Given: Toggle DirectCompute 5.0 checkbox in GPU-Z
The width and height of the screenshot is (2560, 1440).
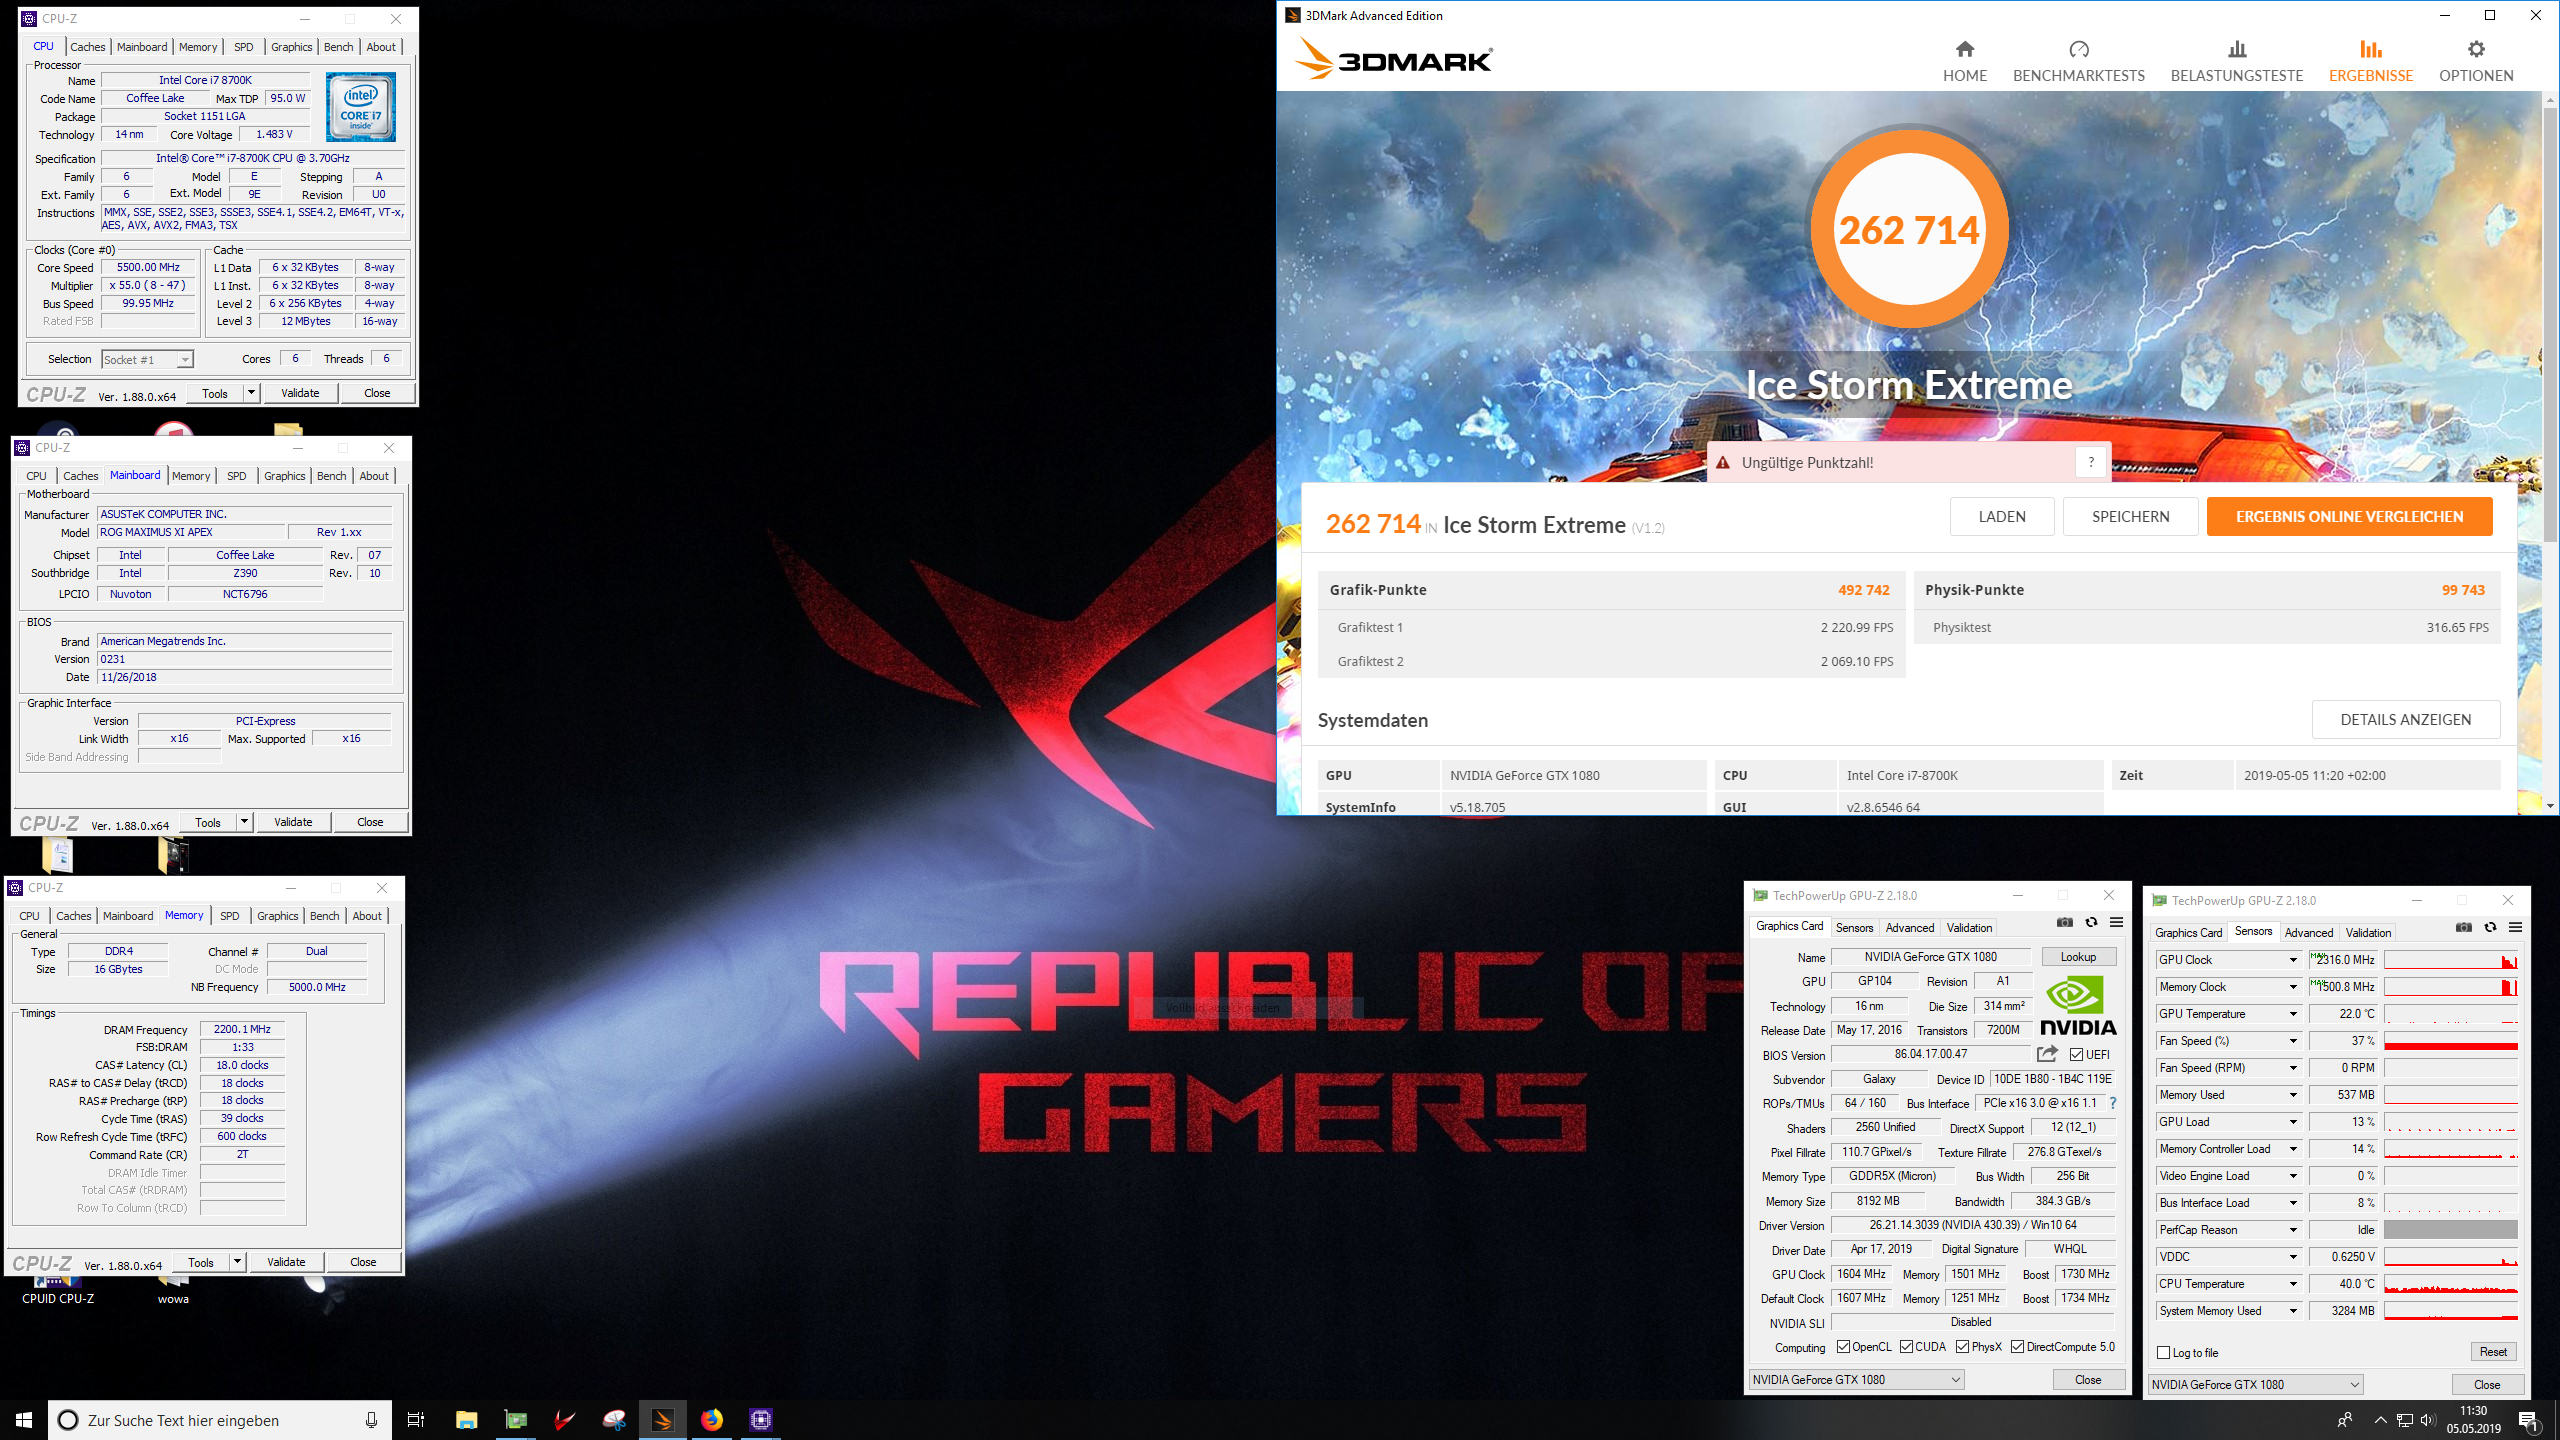Looking at the screenshot, I should [2017, 1347].
